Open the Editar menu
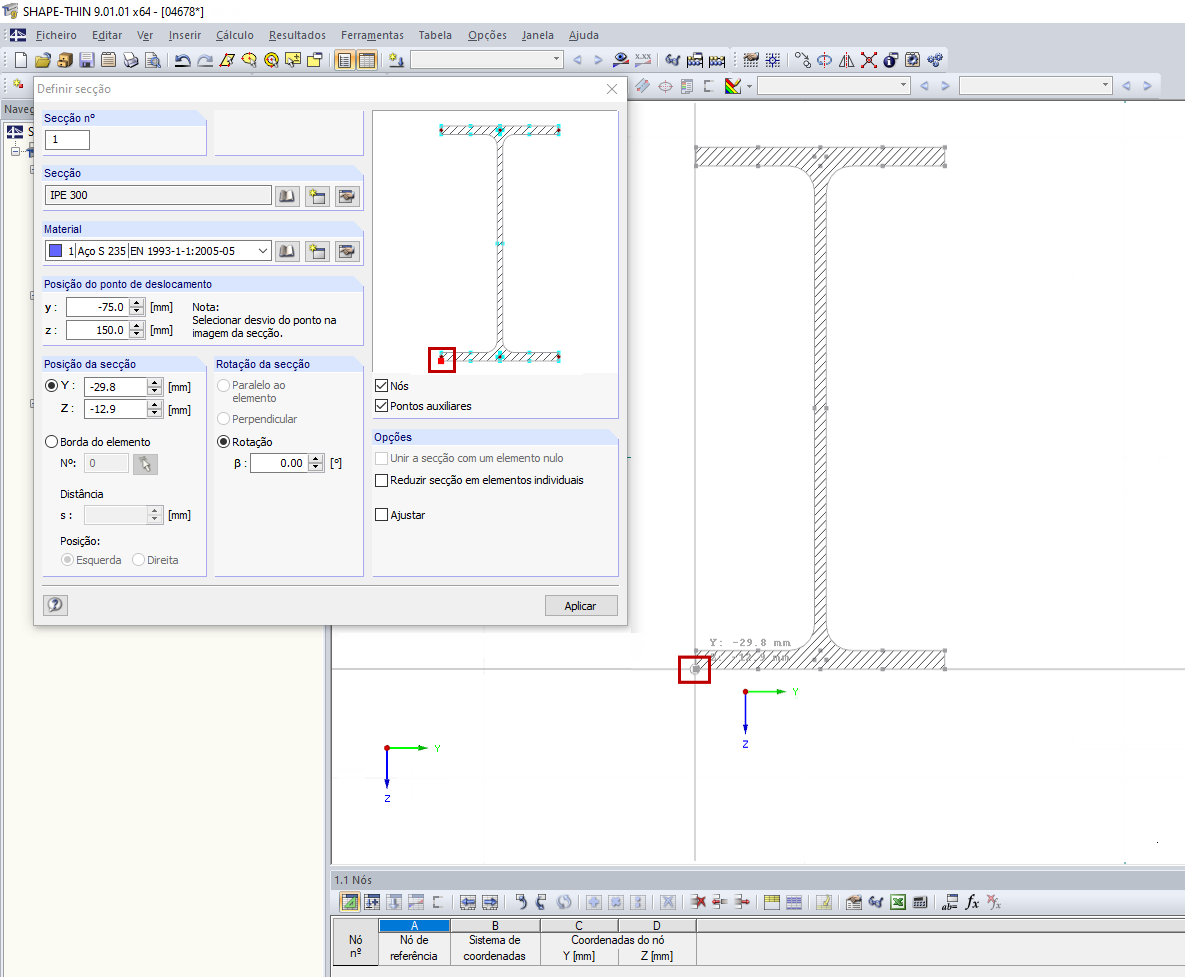The image size is (1185, 977). pyautogui.click(x=107, y=35)
